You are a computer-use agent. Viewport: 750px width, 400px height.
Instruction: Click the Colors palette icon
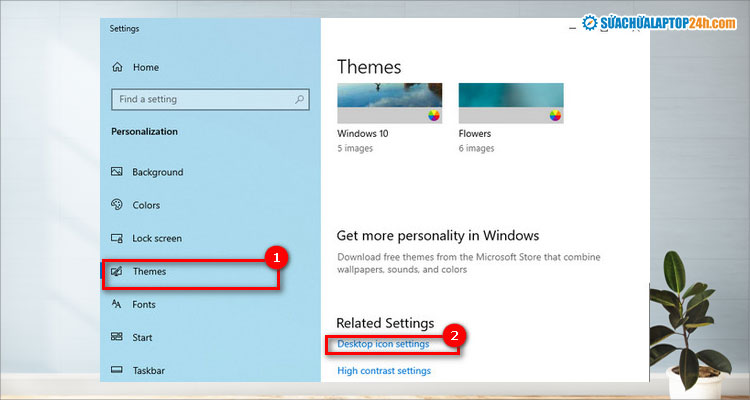[x=117, y=205]
